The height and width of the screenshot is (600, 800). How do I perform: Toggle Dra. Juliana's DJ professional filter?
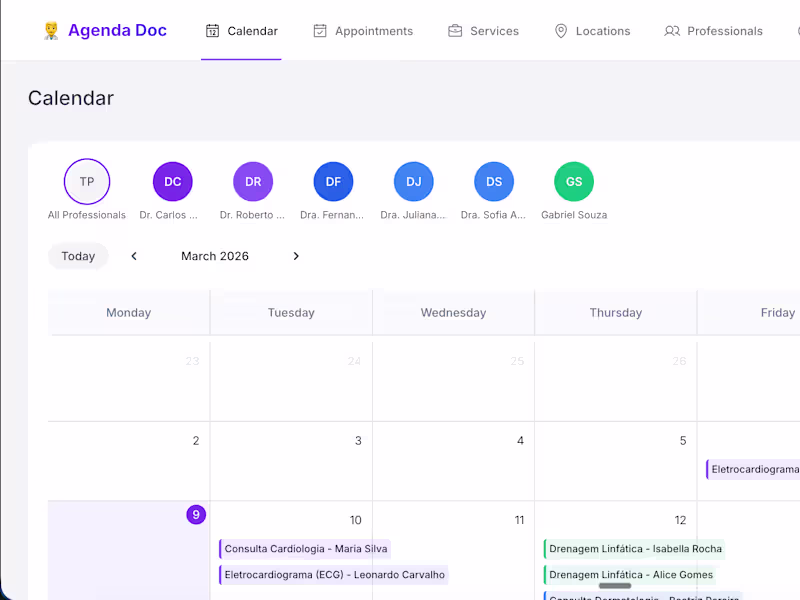pyautogui.click(x=413, y=181)
